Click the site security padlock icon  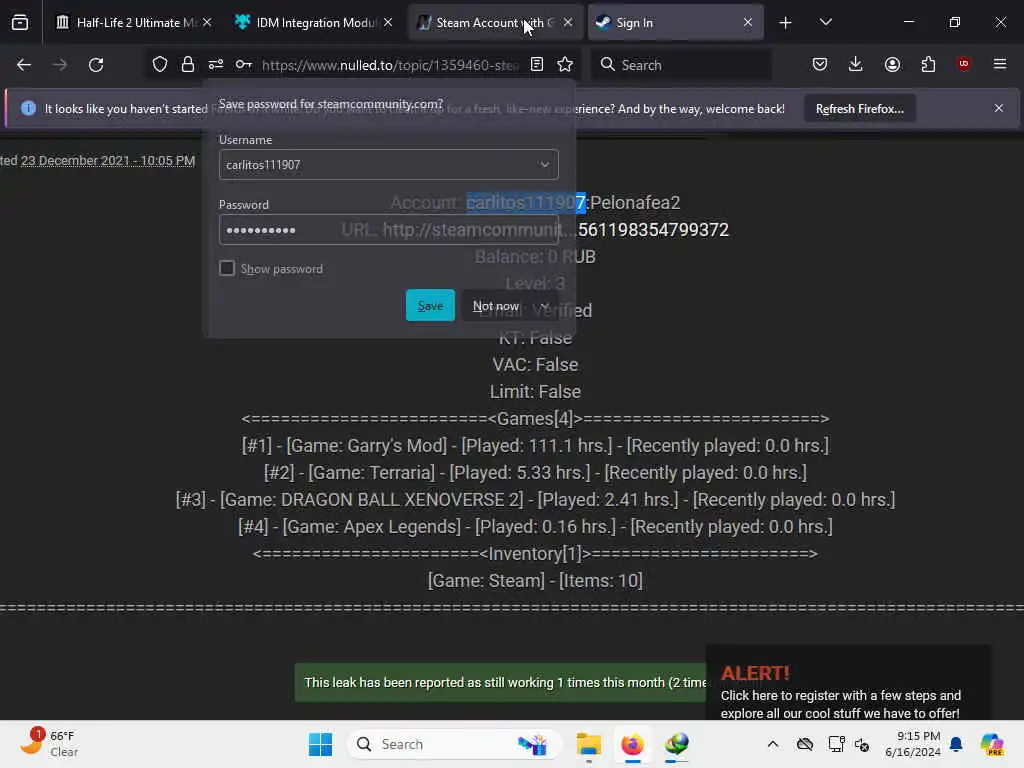coord(188,64)
